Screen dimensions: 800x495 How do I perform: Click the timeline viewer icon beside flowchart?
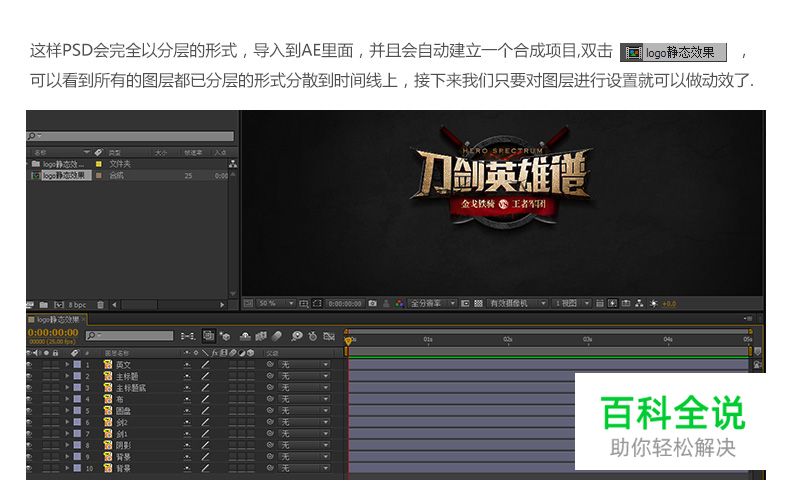(x=626, y=304)
